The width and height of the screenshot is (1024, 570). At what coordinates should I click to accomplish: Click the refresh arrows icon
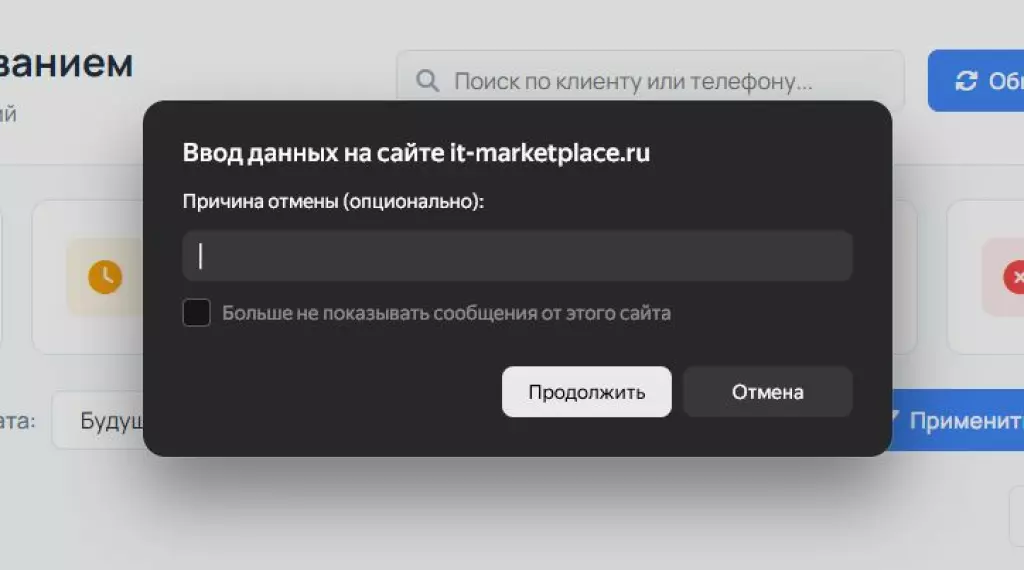(966, 81)
